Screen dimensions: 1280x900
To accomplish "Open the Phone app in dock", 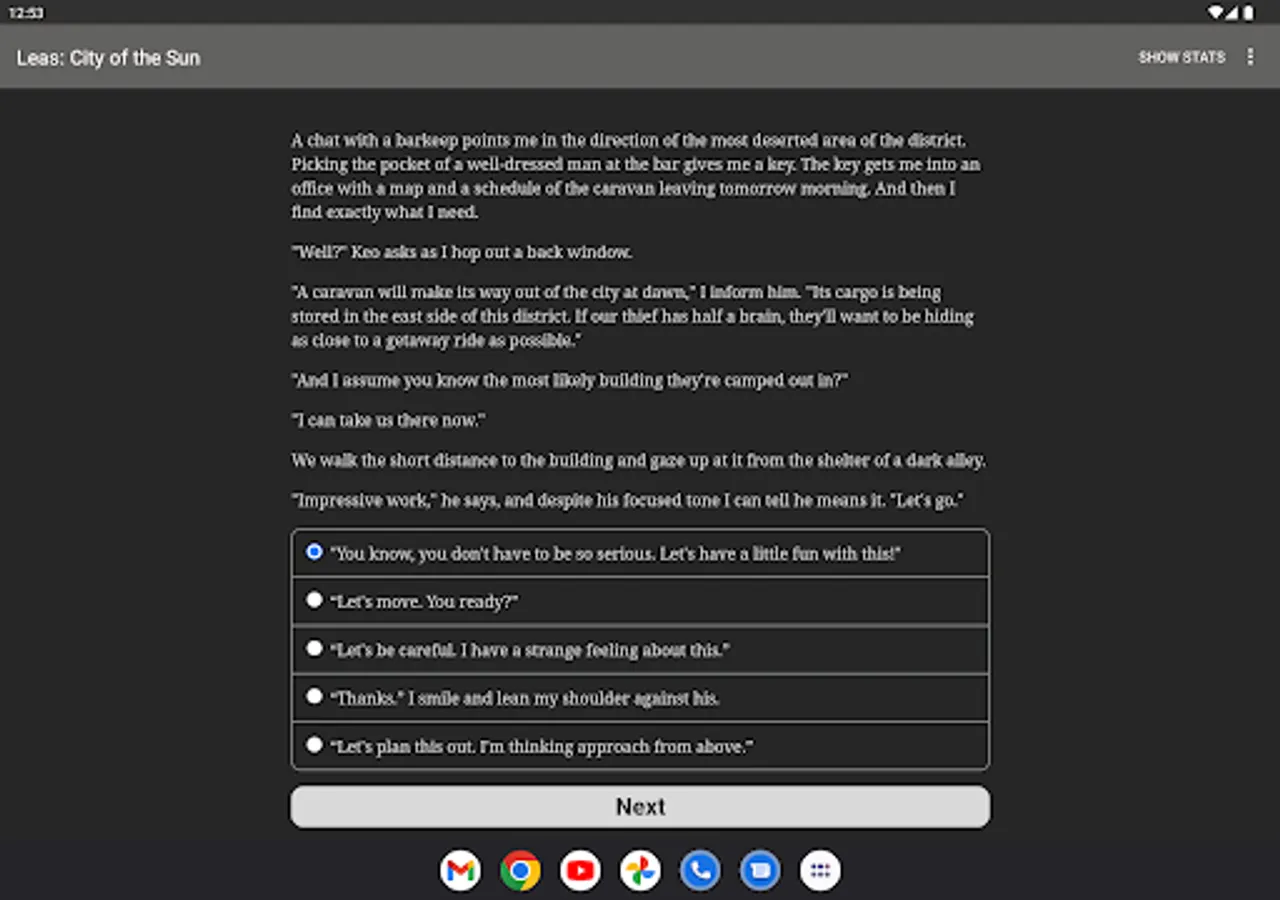I will click(x=700, y=871).
